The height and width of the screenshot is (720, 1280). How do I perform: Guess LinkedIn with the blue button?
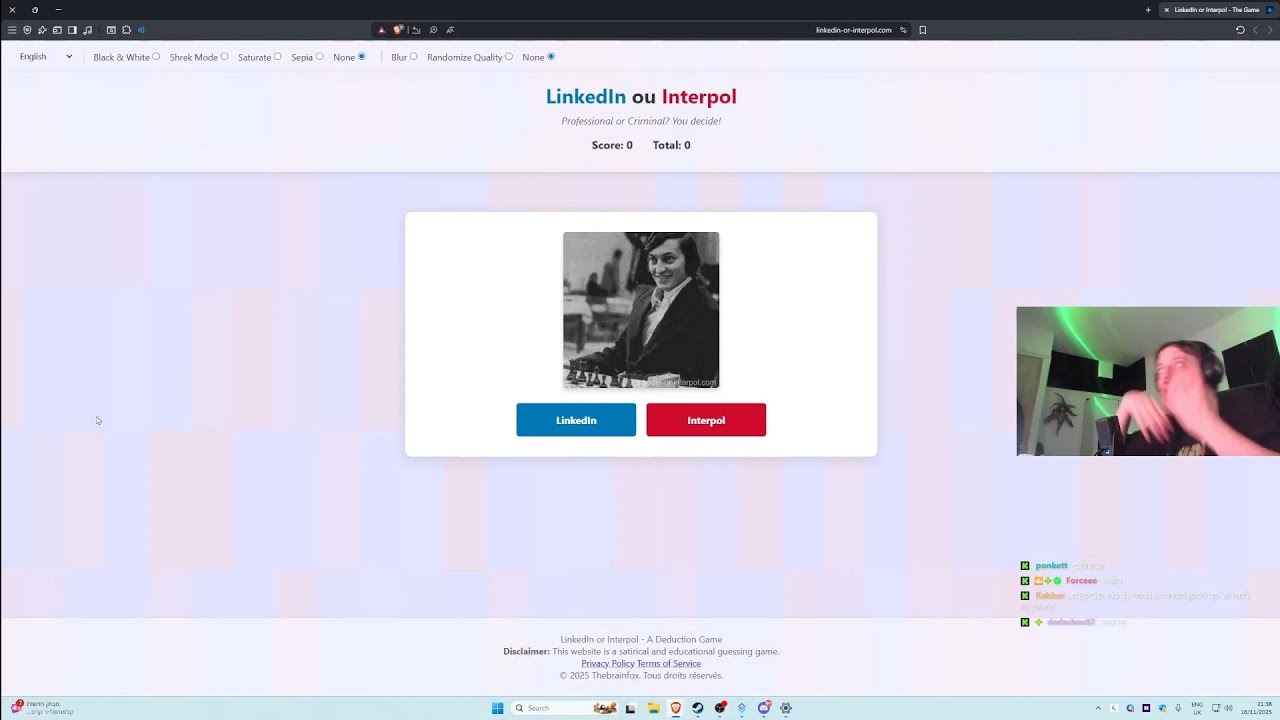point(576,420)
